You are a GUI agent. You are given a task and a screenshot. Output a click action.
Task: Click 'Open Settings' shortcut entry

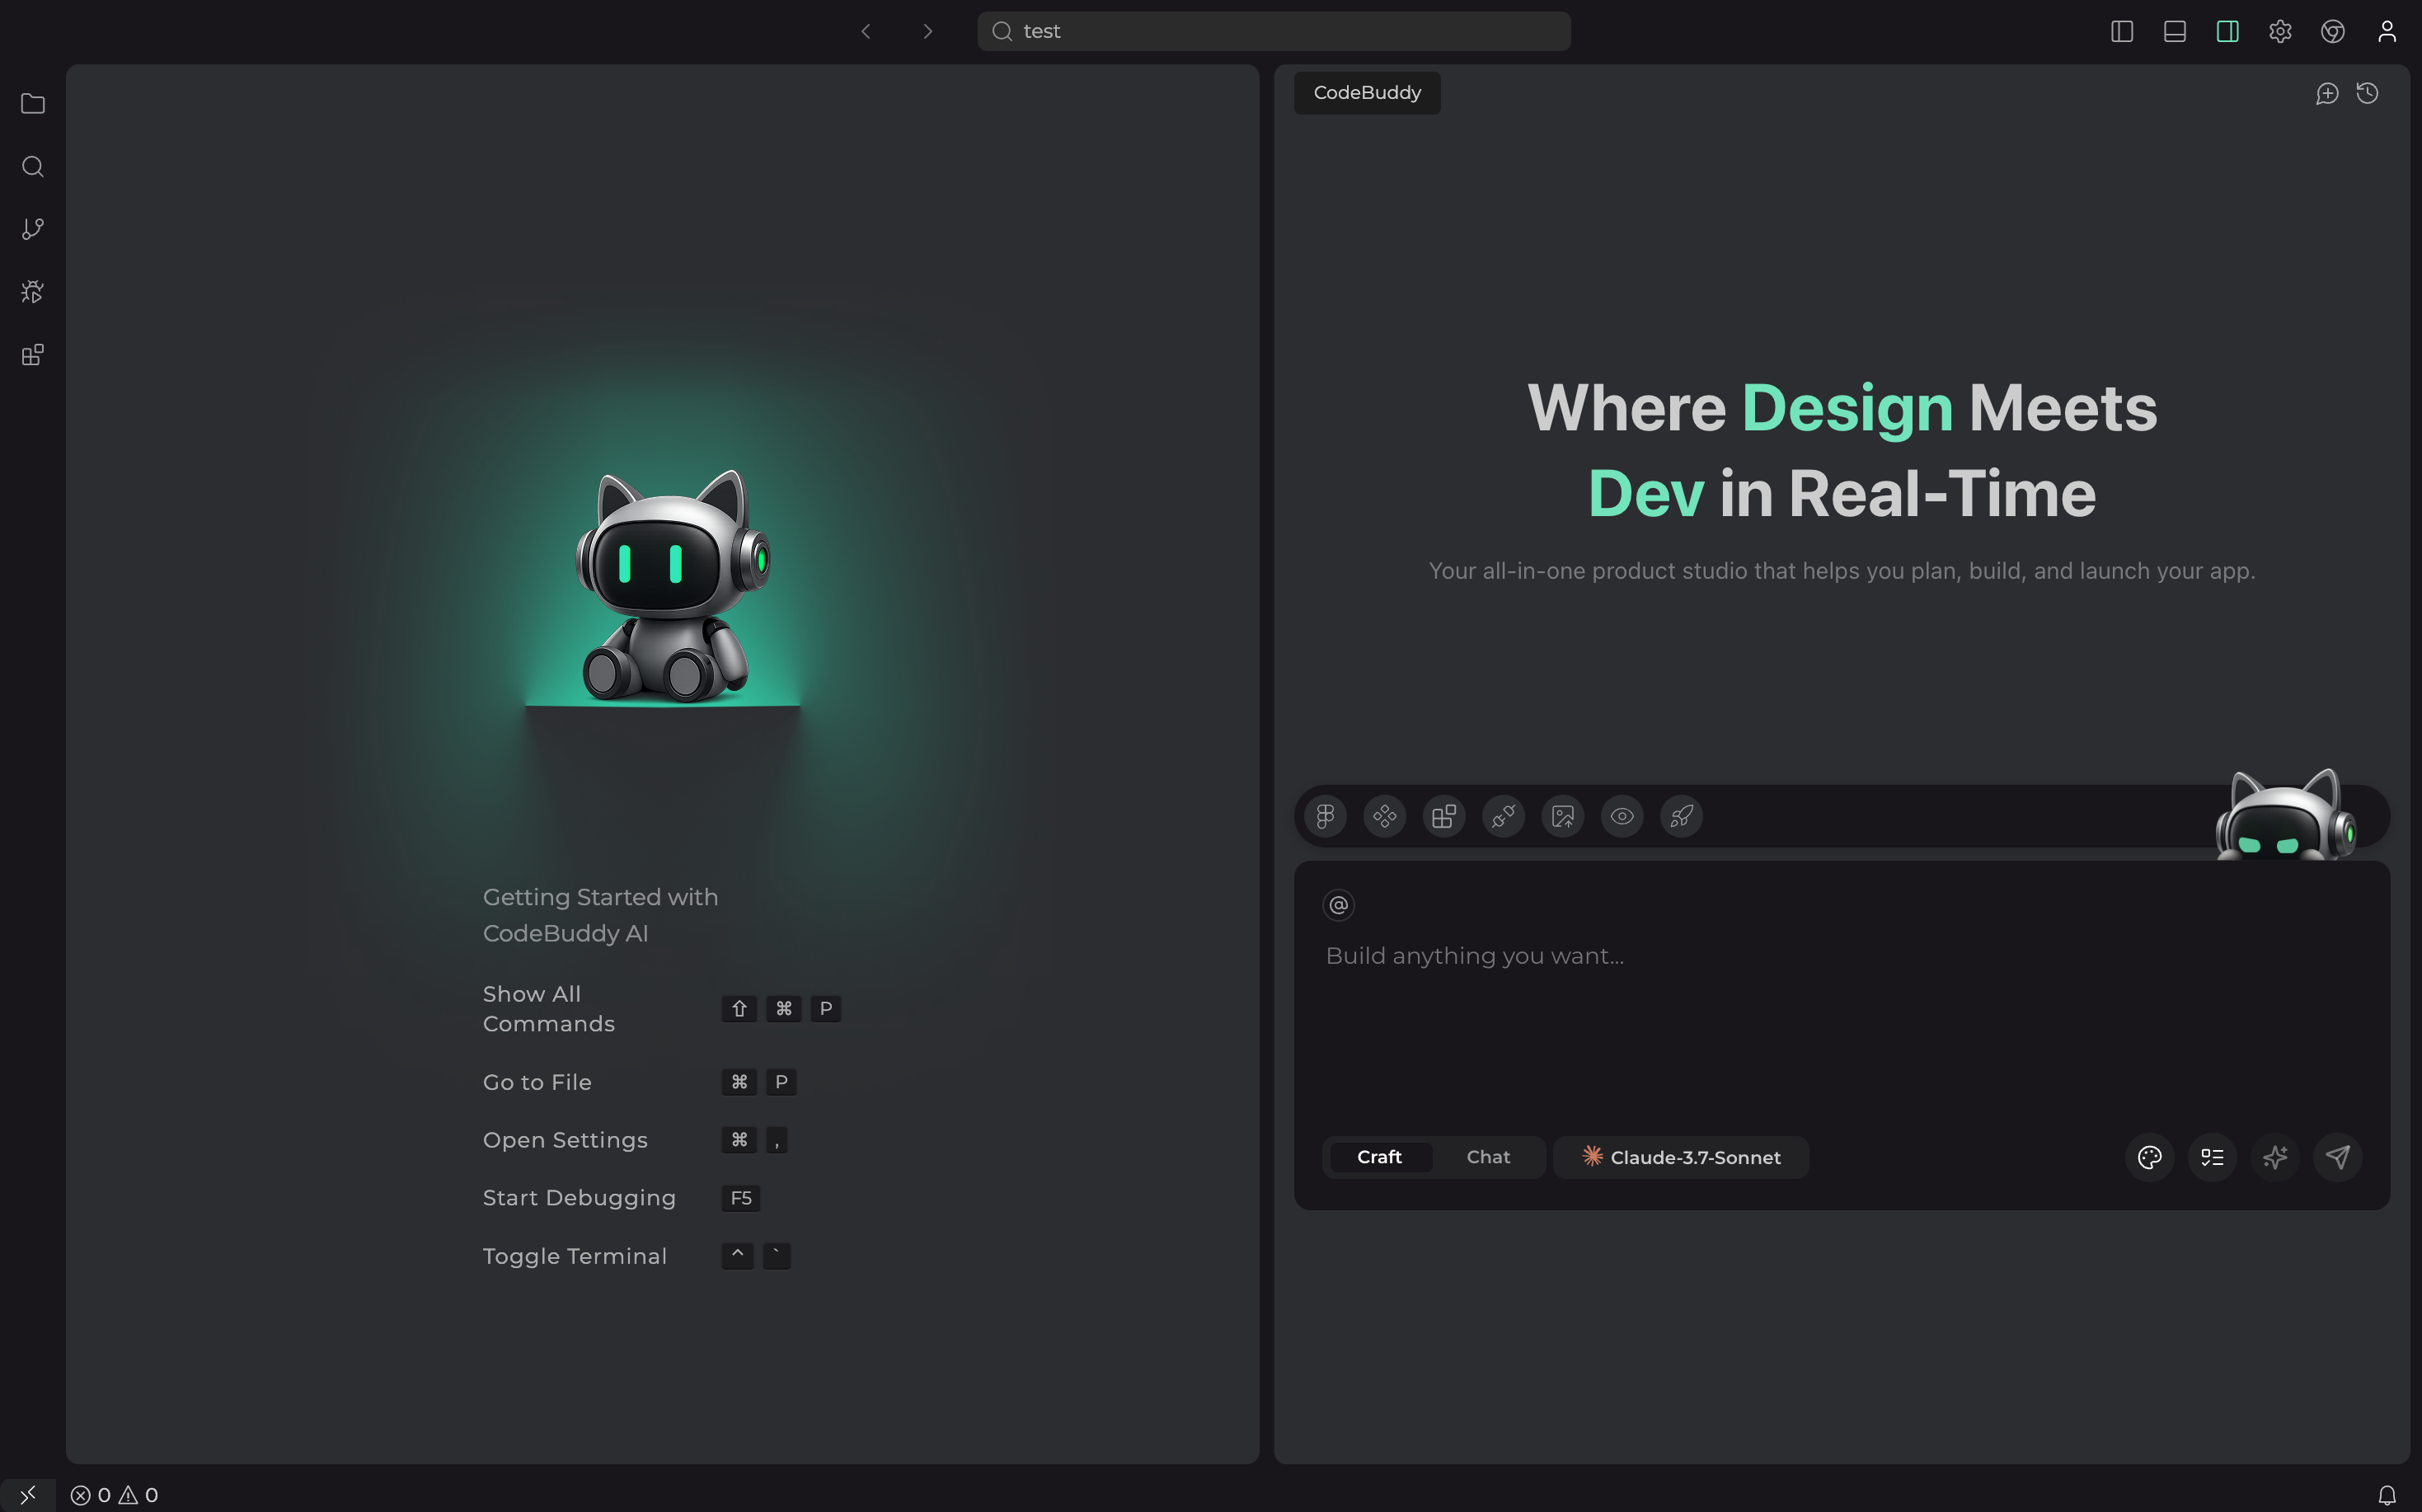[x=635, y=1140]
